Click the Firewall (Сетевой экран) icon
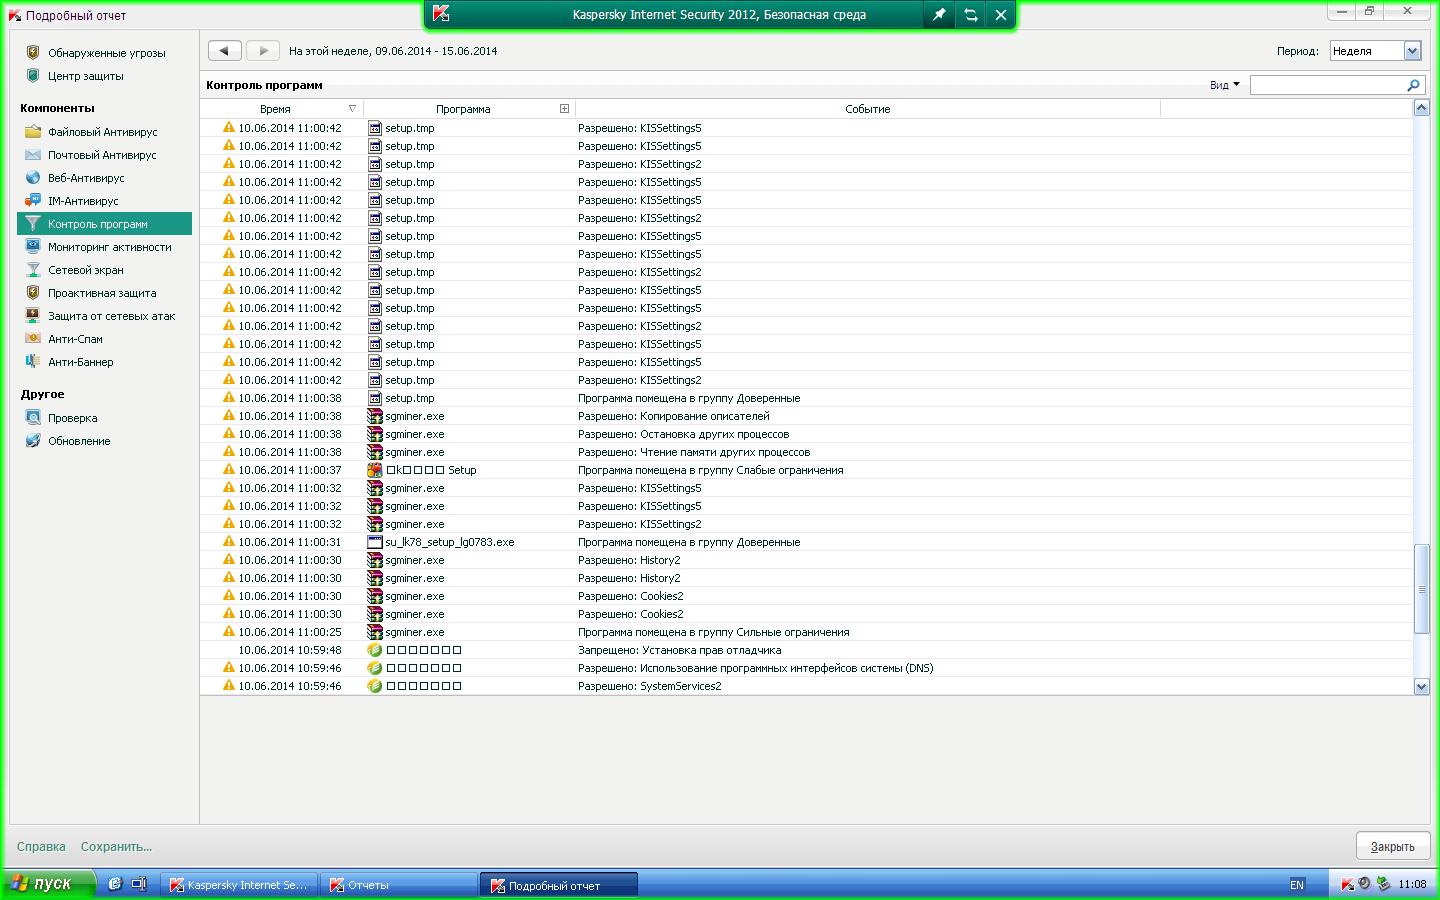1440x900 pixels. point(33,270)
